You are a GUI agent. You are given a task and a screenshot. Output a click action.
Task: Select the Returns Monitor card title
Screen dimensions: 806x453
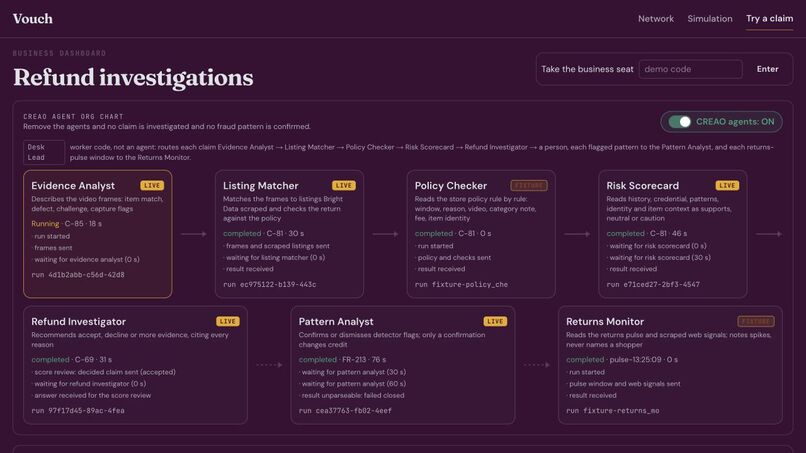[605, 321]
